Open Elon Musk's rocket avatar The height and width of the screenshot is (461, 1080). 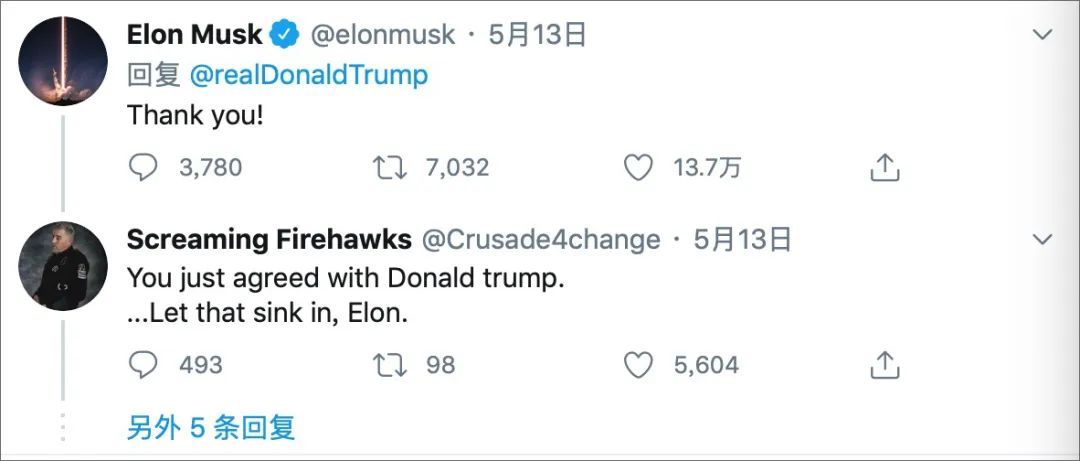pos(63,61)
